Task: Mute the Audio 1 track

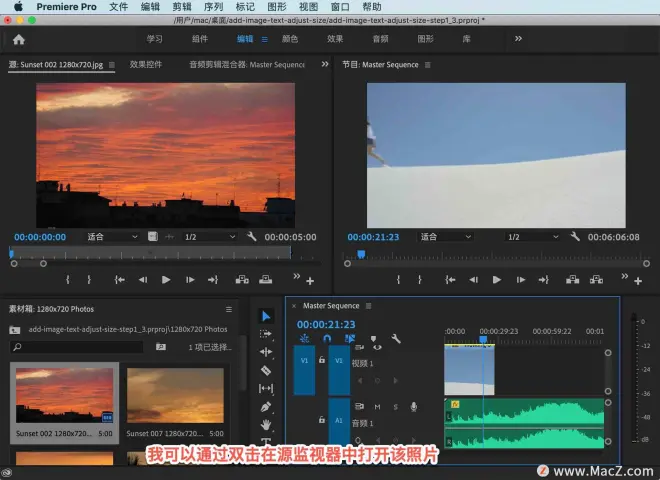Action: tap(377, 407)
